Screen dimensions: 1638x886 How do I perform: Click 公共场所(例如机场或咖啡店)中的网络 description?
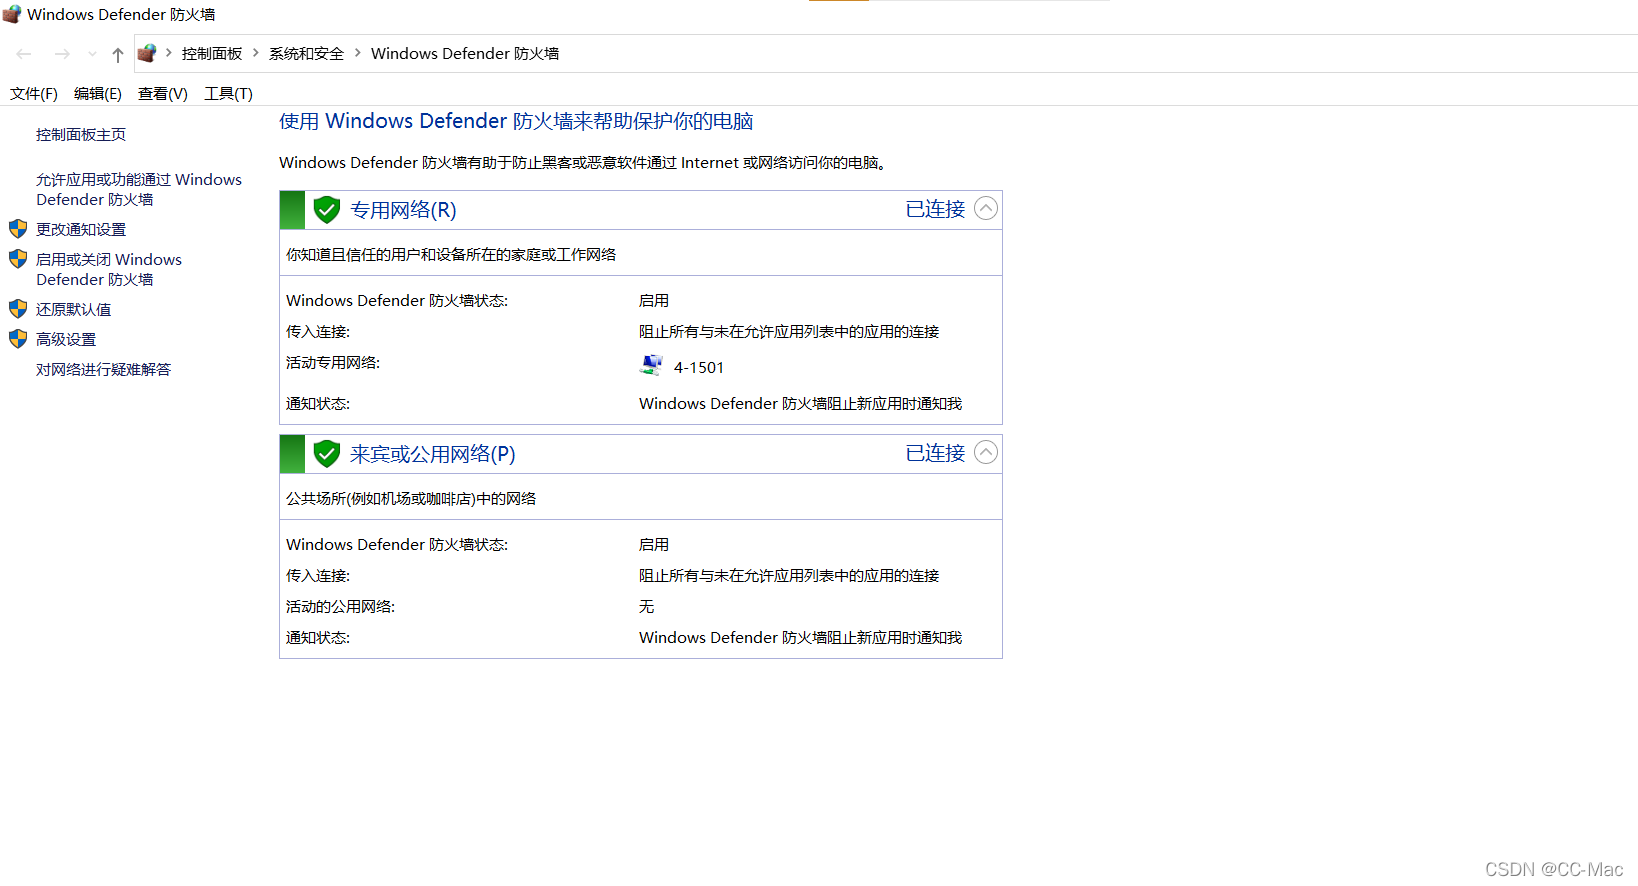(x=411, y=498)
